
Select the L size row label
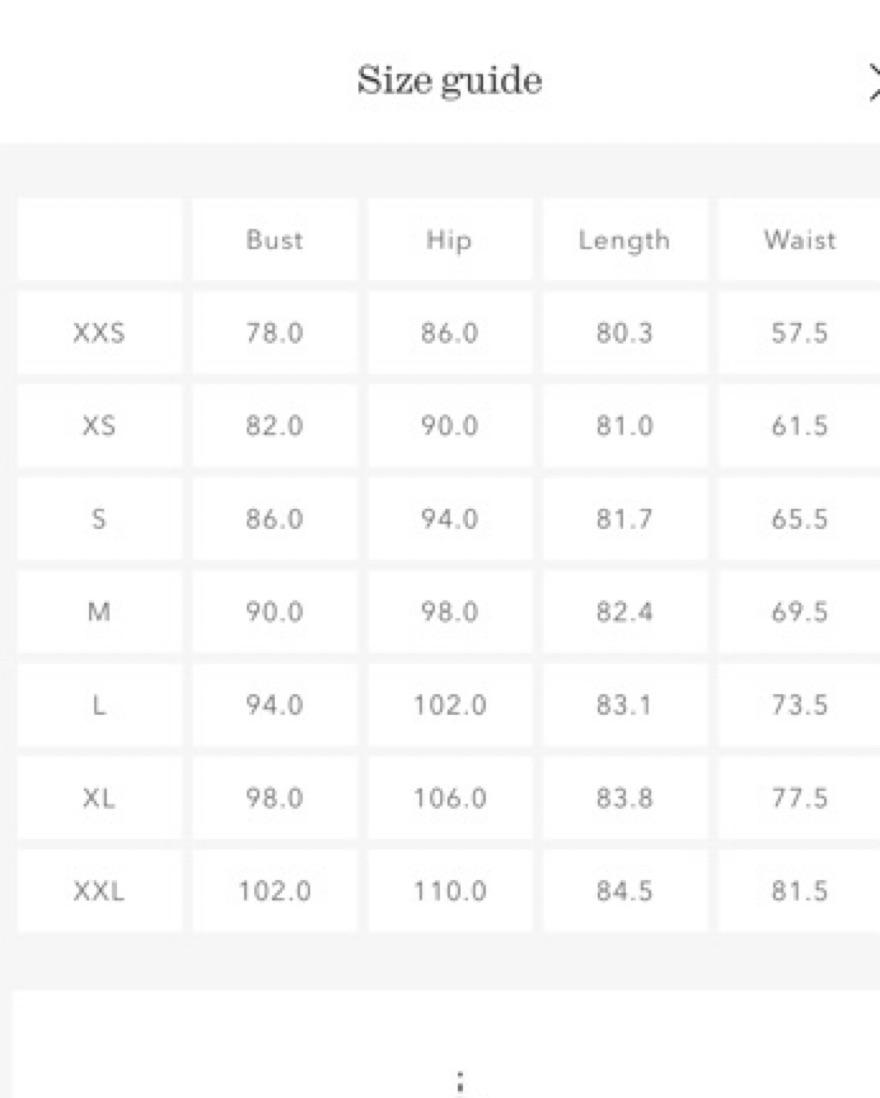[x=99, y=705]
